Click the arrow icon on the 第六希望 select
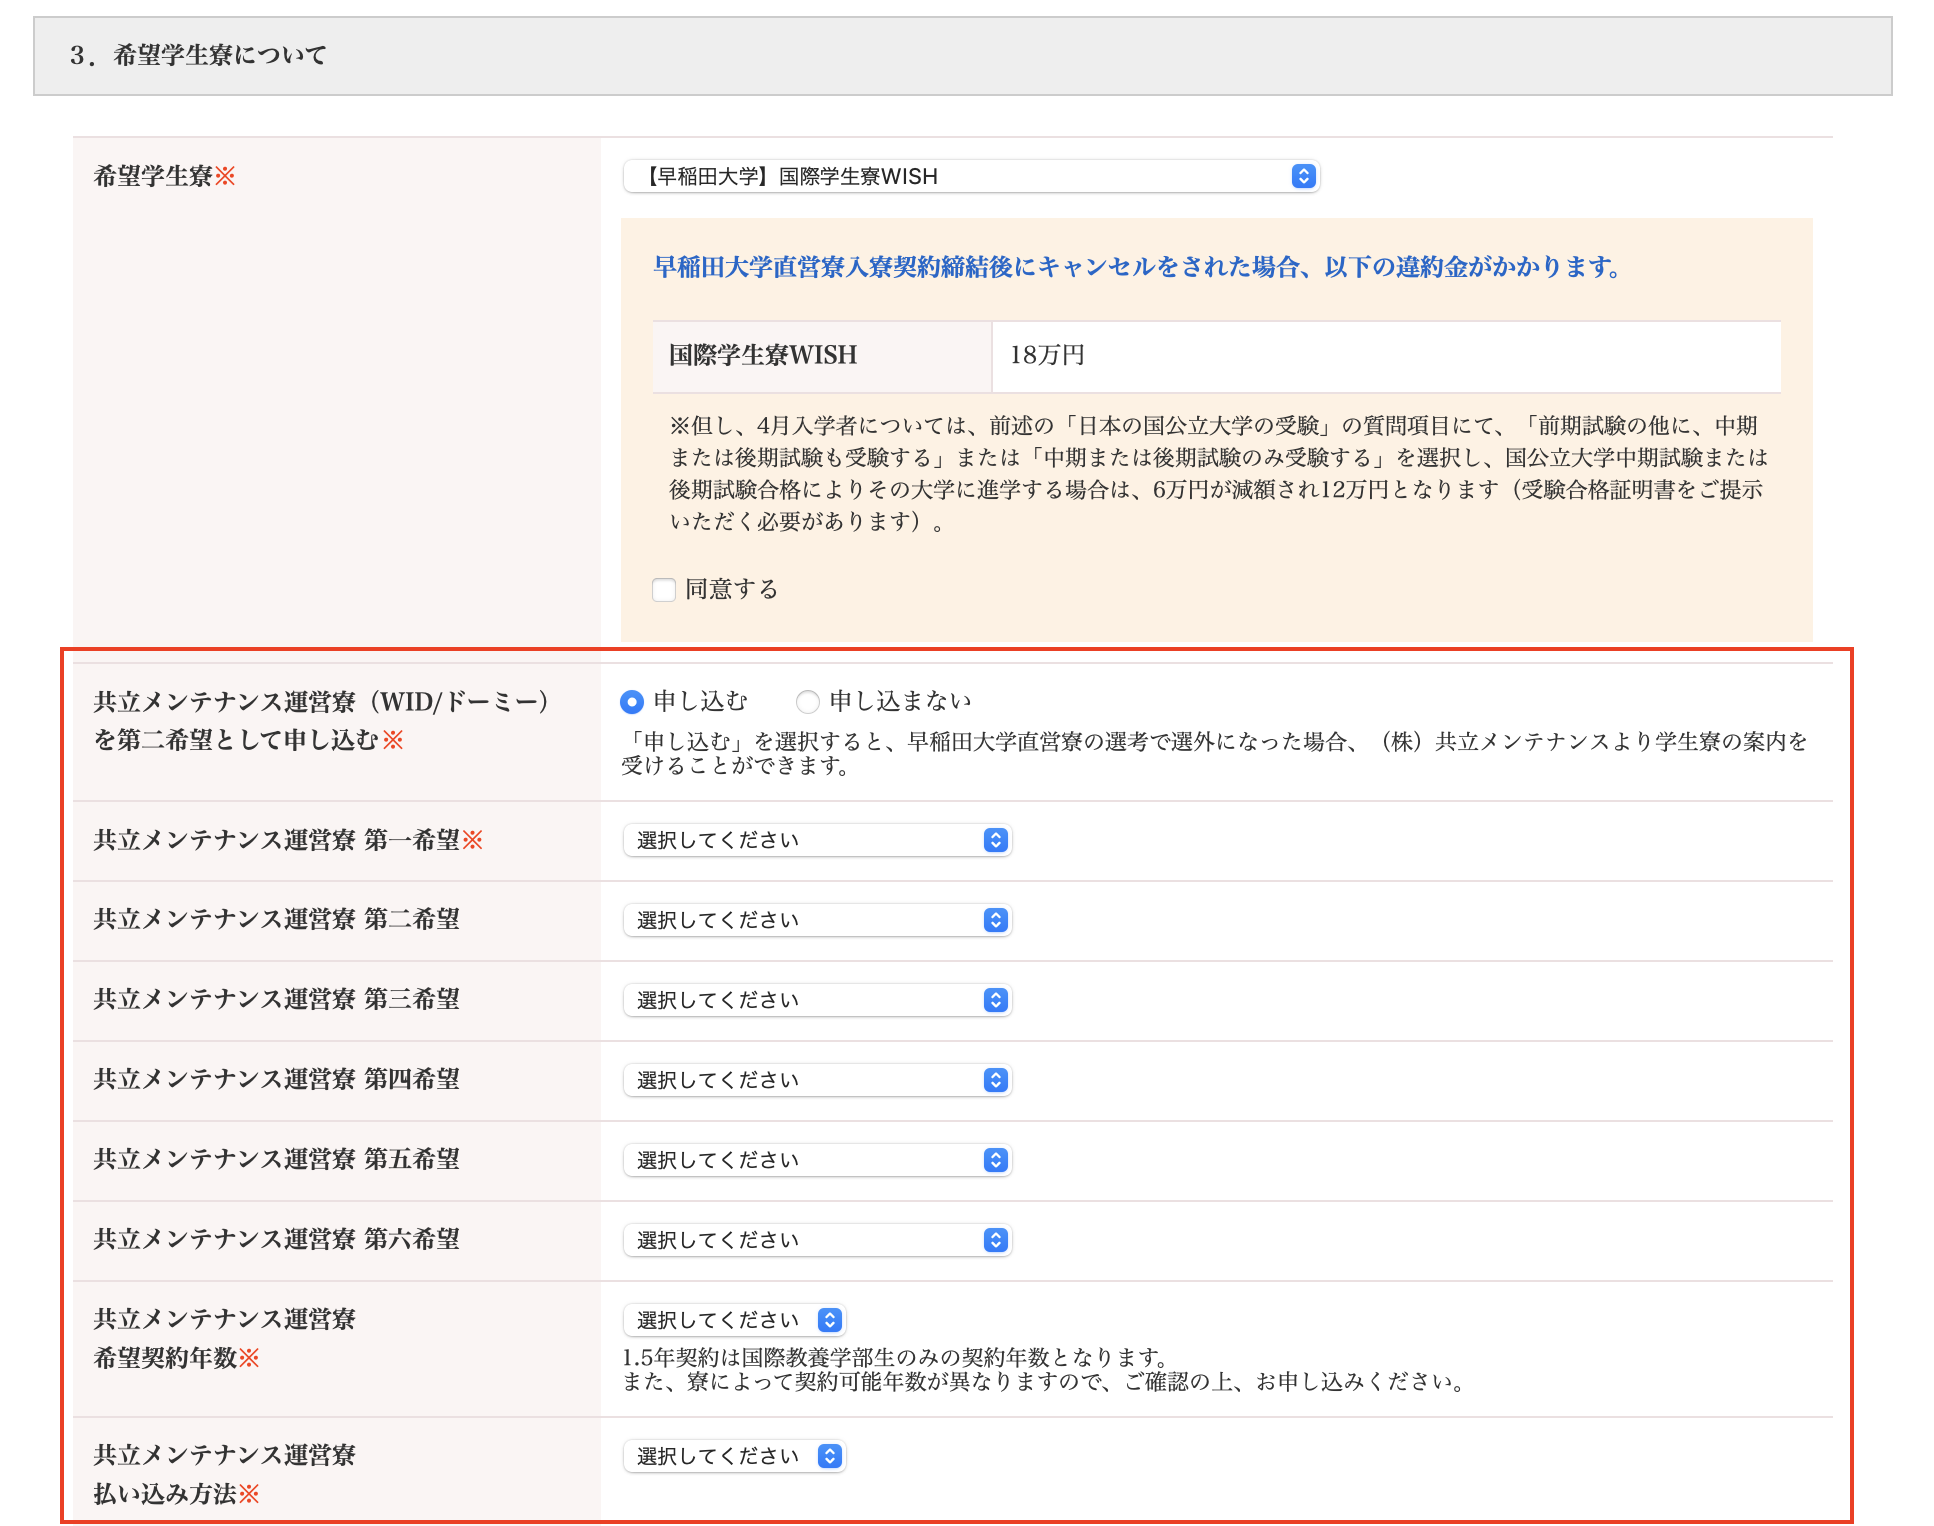 pos(995,1240)
